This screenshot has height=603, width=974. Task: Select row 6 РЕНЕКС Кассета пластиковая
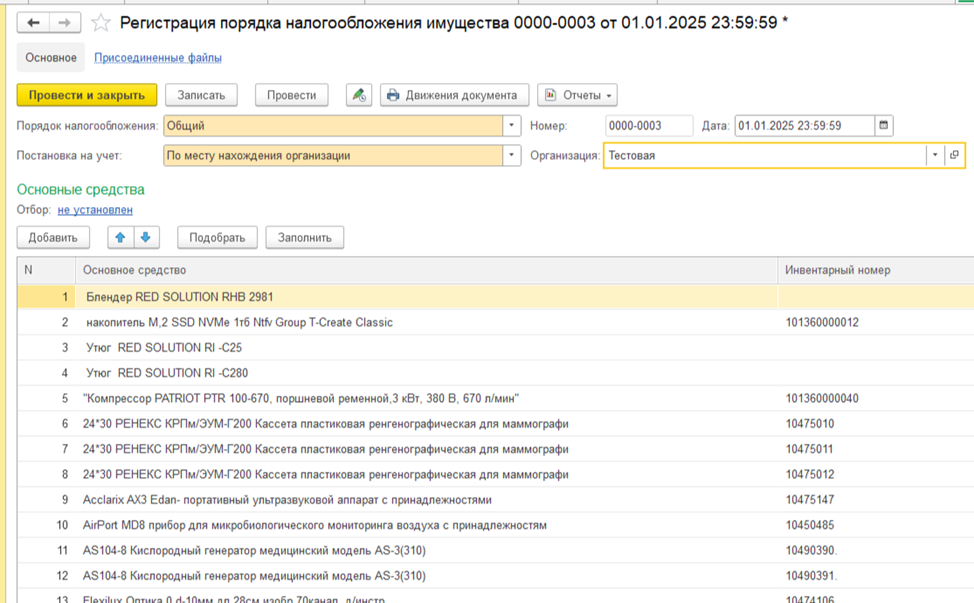tap(496, 424)
